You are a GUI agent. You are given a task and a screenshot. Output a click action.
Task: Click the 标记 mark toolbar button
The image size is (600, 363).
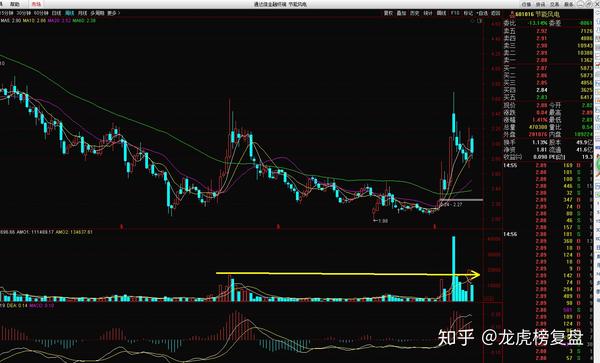pos(468,13)
